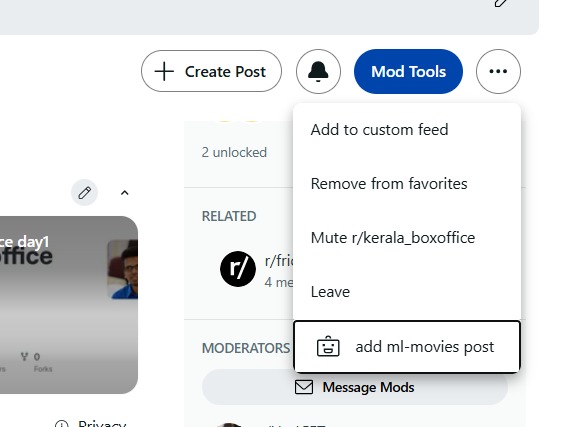This screenshot has height=427, width=576.
Task: Click the 2 unlocked achievements text
Action: [x=234, y=152]
